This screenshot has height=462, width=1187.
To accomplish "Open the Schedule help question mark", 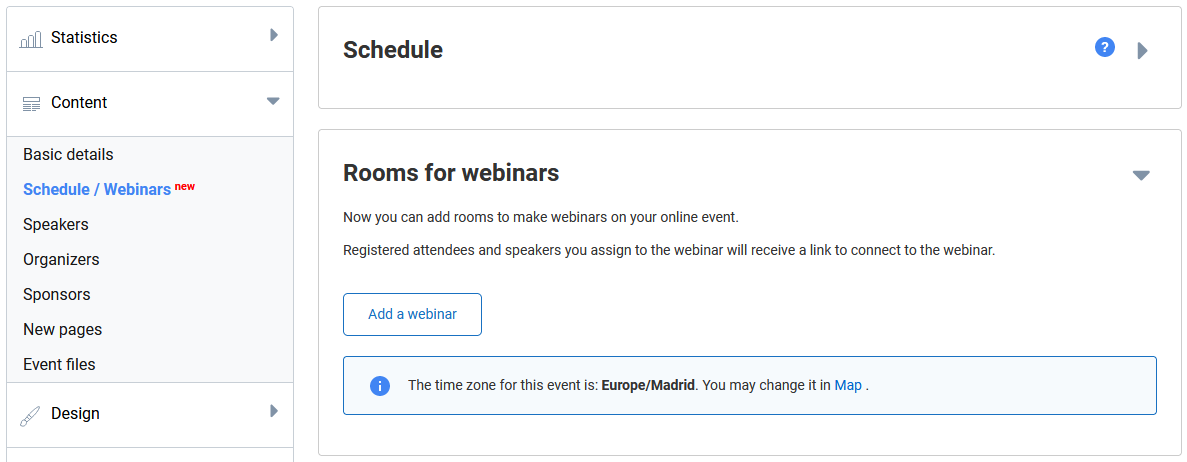I will [x=1105, y=47].
